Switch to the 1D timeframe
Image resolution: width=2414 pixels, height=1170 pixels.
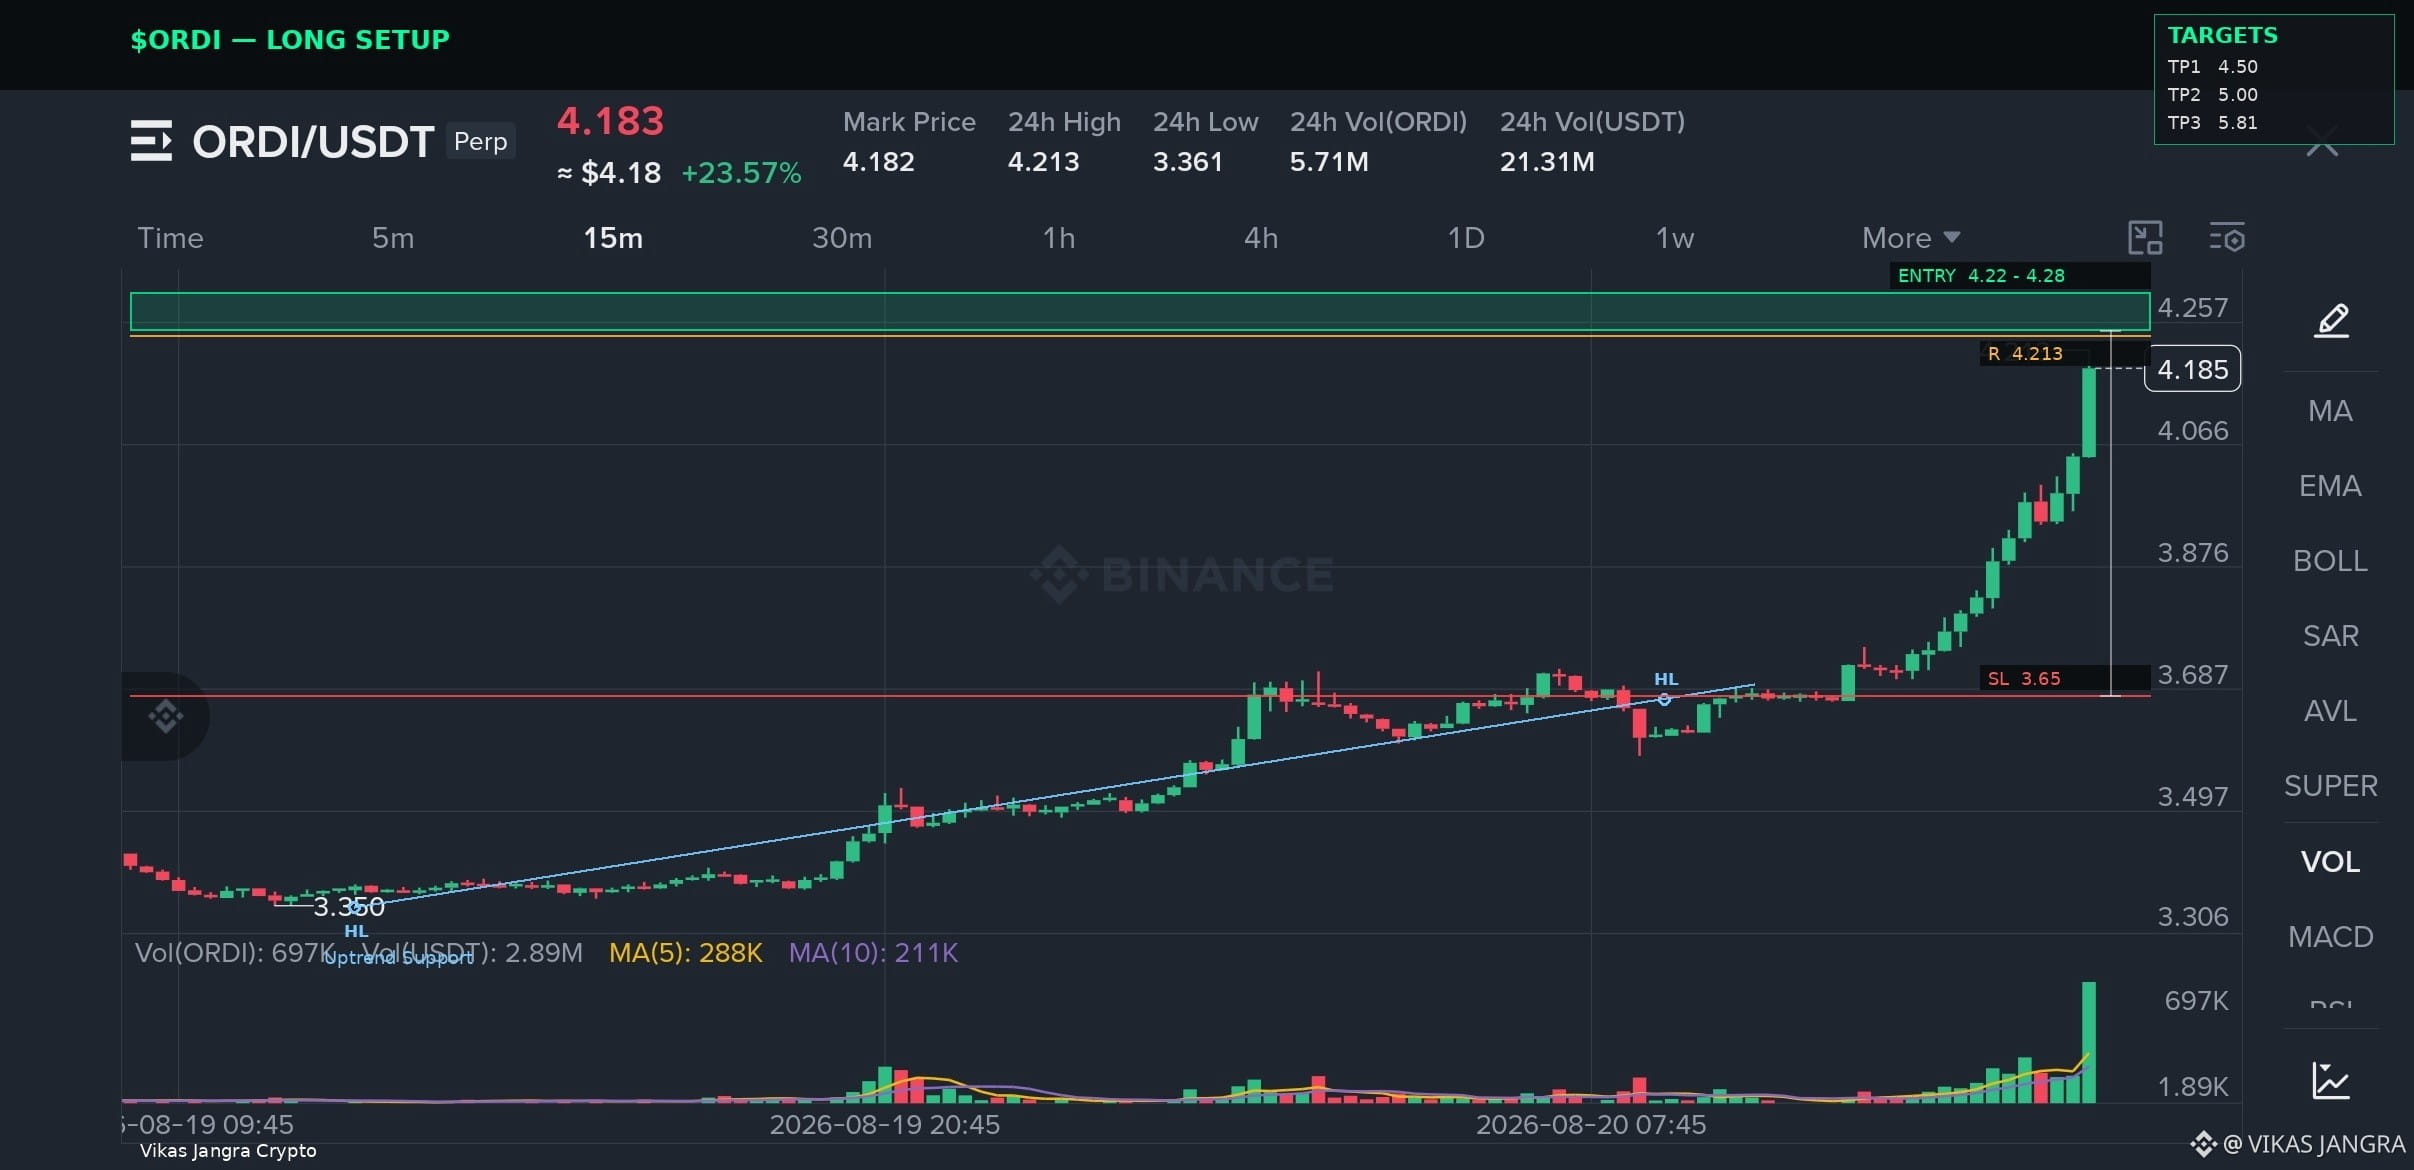pyautogui.click(x=1466, y=238)
